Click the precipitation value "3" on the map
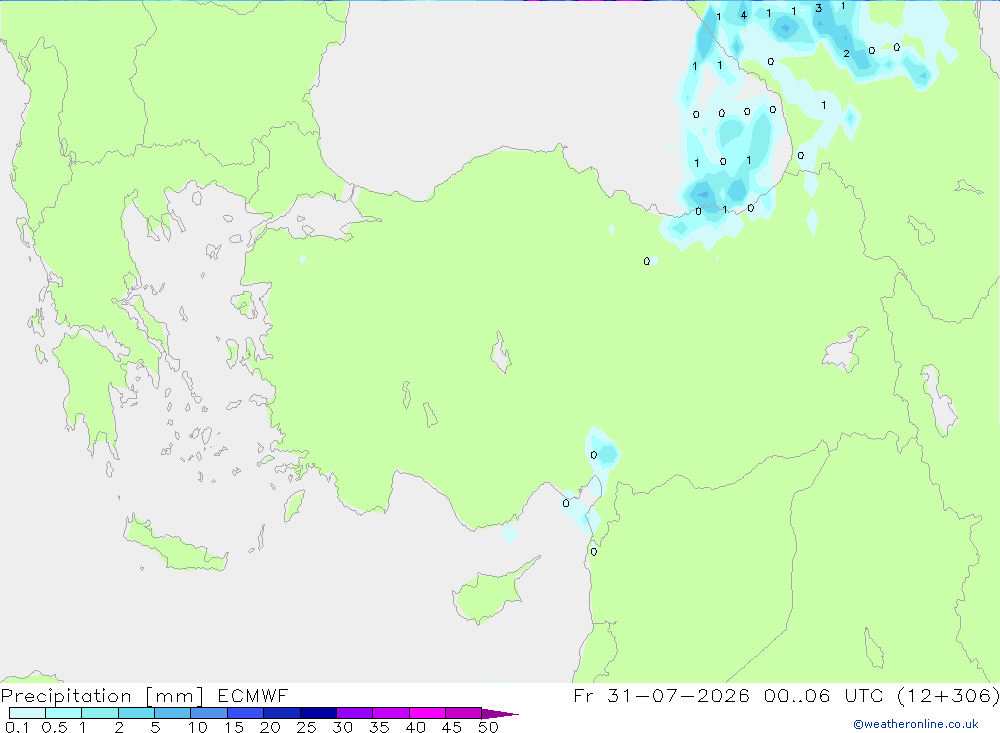The height and width of the screenshot is (733, 1000). [x=818, y=8]
